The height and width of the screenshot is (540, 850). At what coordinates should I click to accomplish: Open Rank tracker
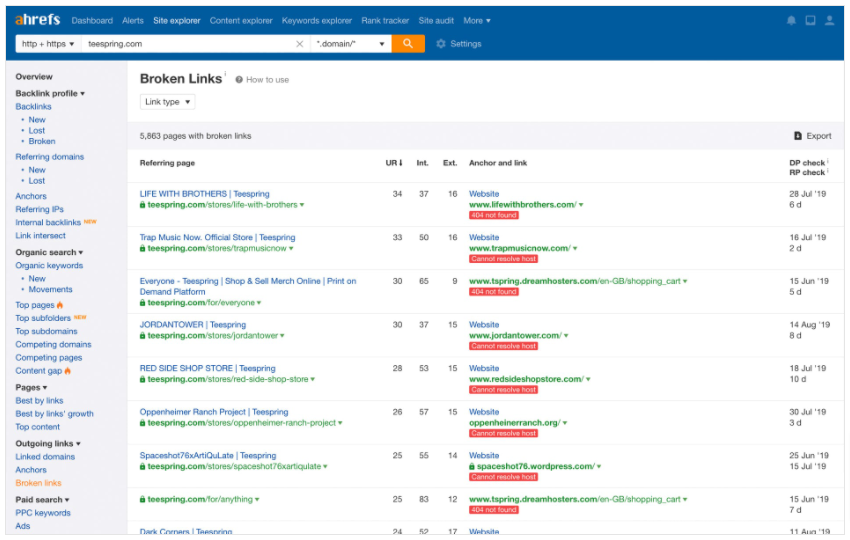pos(385,21)
